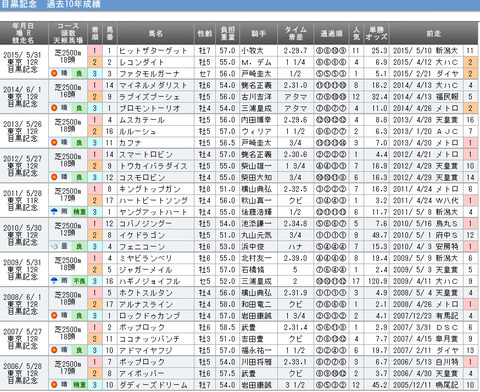Click the winning time 2.29.7
The width and height of the screenshot is (480, 392).
point(295,51)
